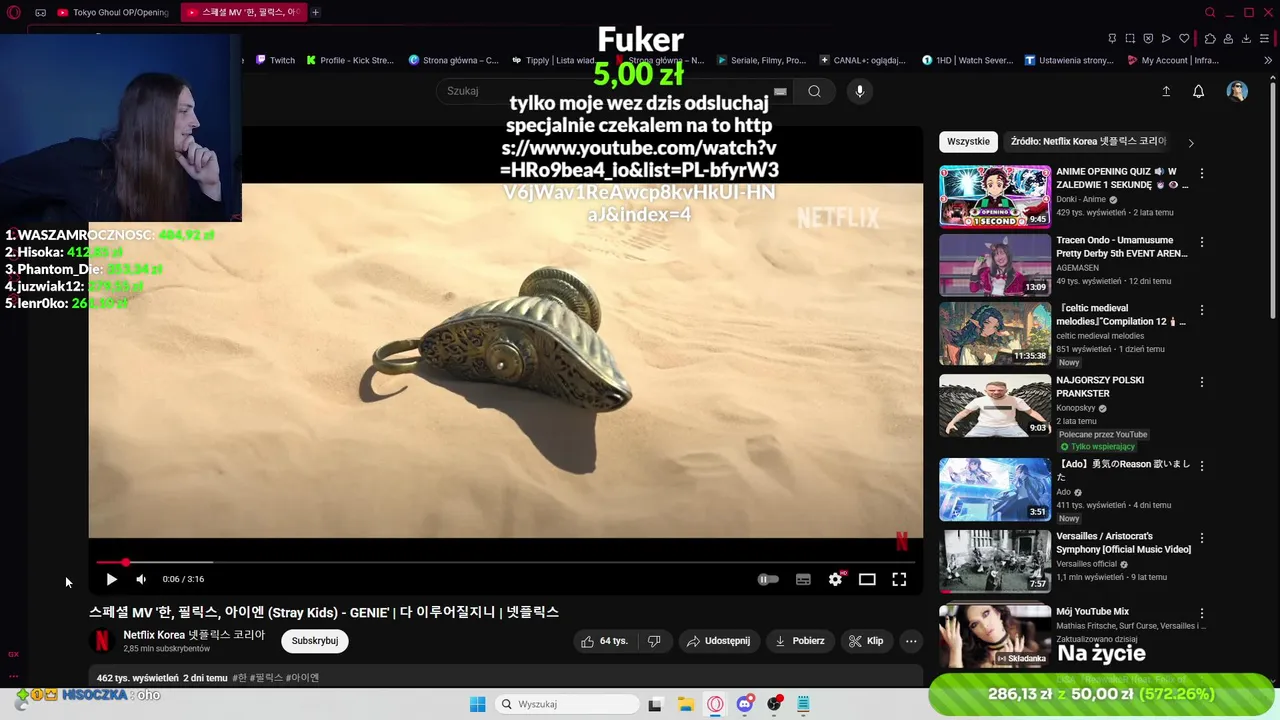Seek on the red video progress bar

[505, 563]
